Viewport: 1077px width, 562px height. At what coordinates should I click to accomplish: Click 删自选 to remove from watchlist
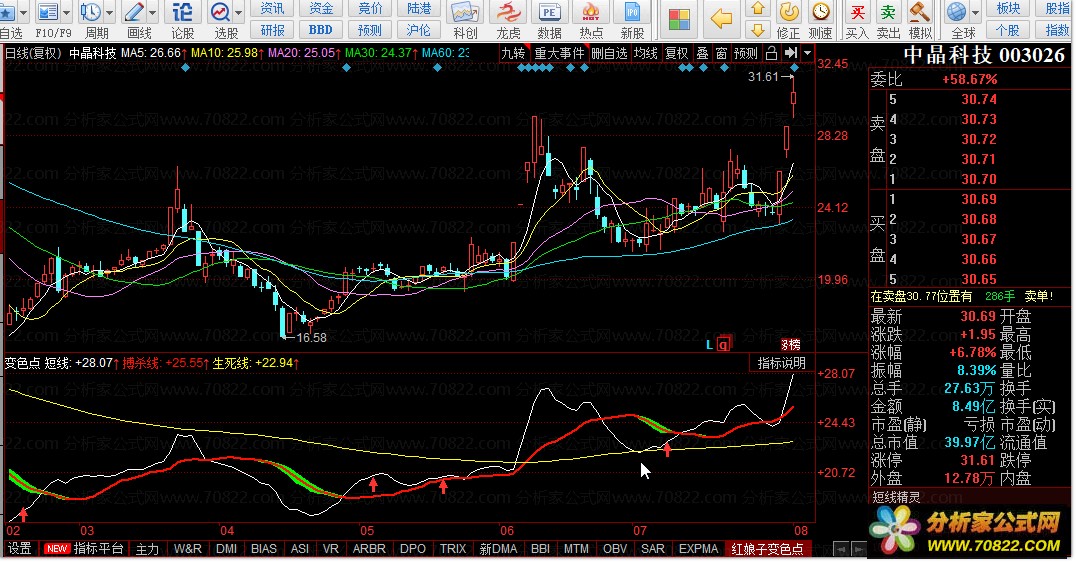point(609,53)
